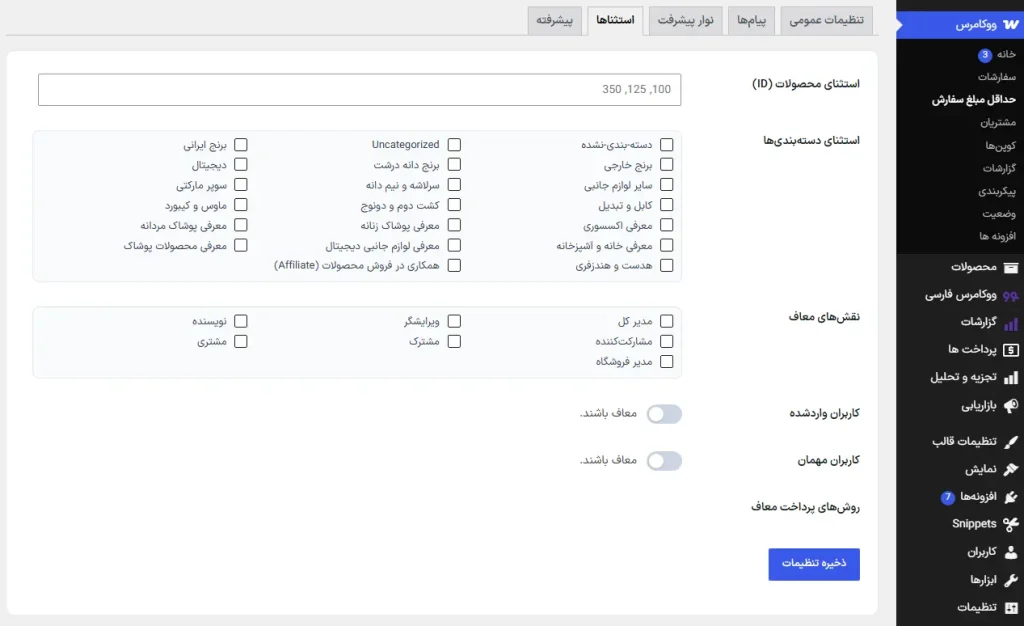The width and height of the screenshot is (1024, 626).
Task: Click the نقش‌های معاف label
Action: (x=824, y=317)
